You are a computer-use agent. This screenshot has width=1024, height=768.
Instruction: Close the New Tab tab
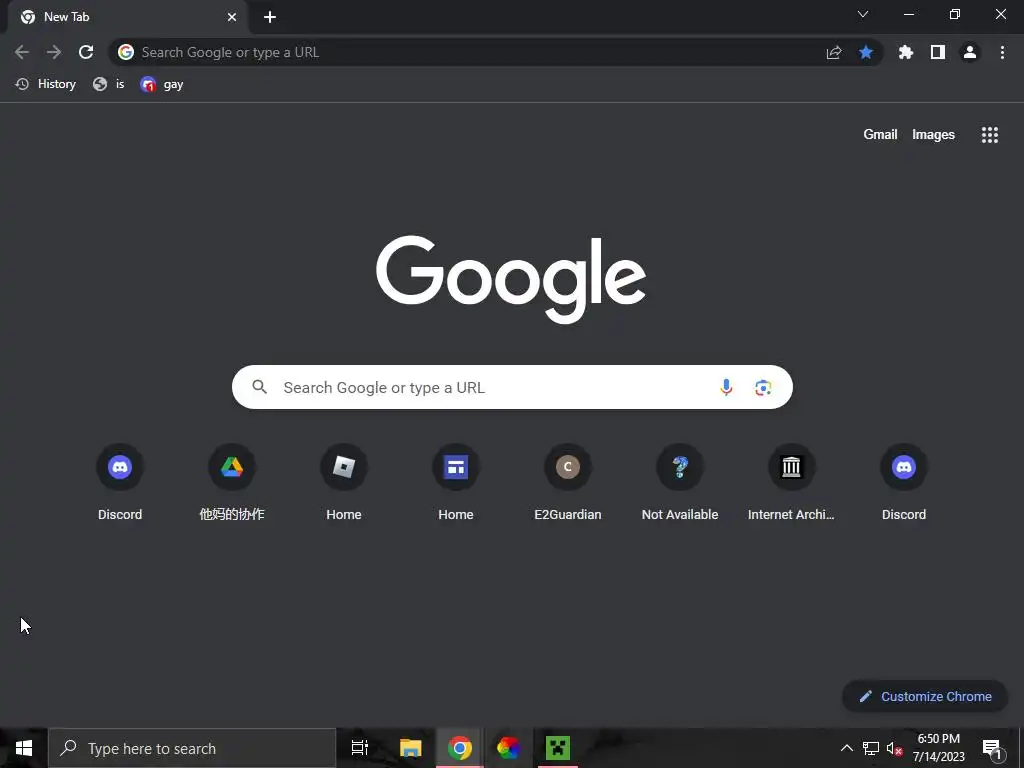(232, 17)
